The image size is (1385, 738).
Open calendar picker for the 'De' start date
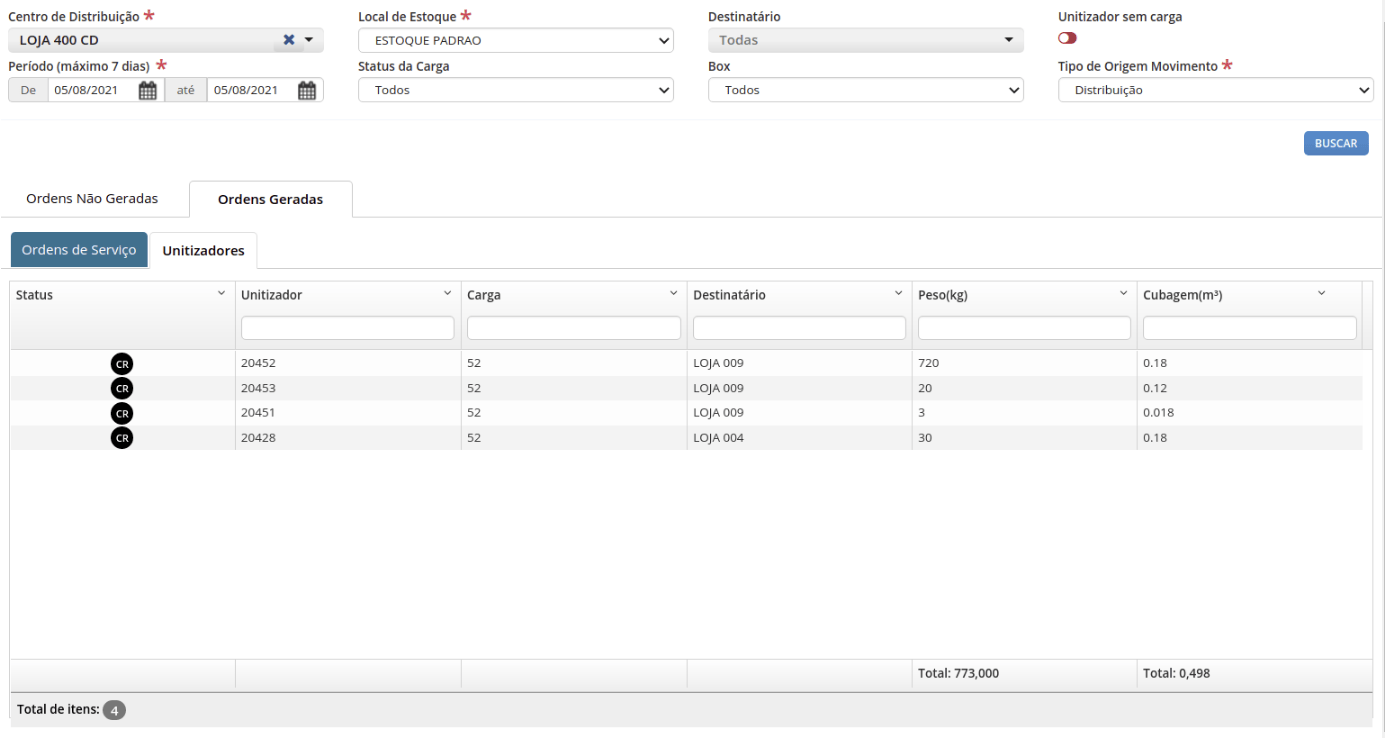(x=148, y=90)
